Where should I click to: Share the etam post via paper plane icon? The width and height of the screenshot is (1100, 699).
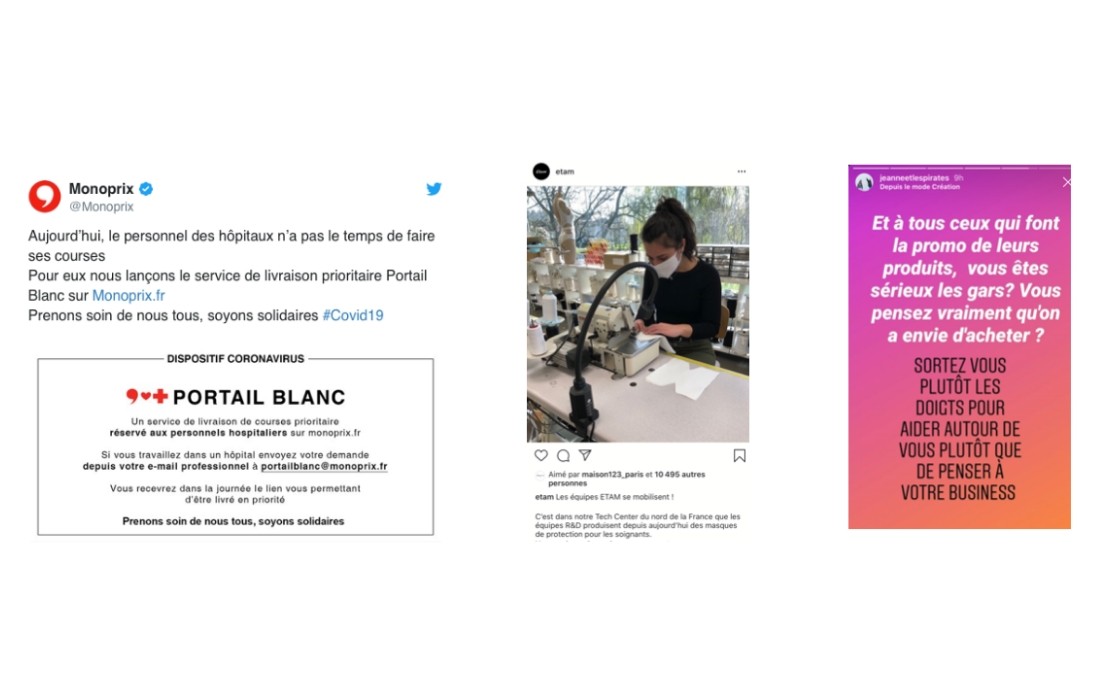pos(585,455)
